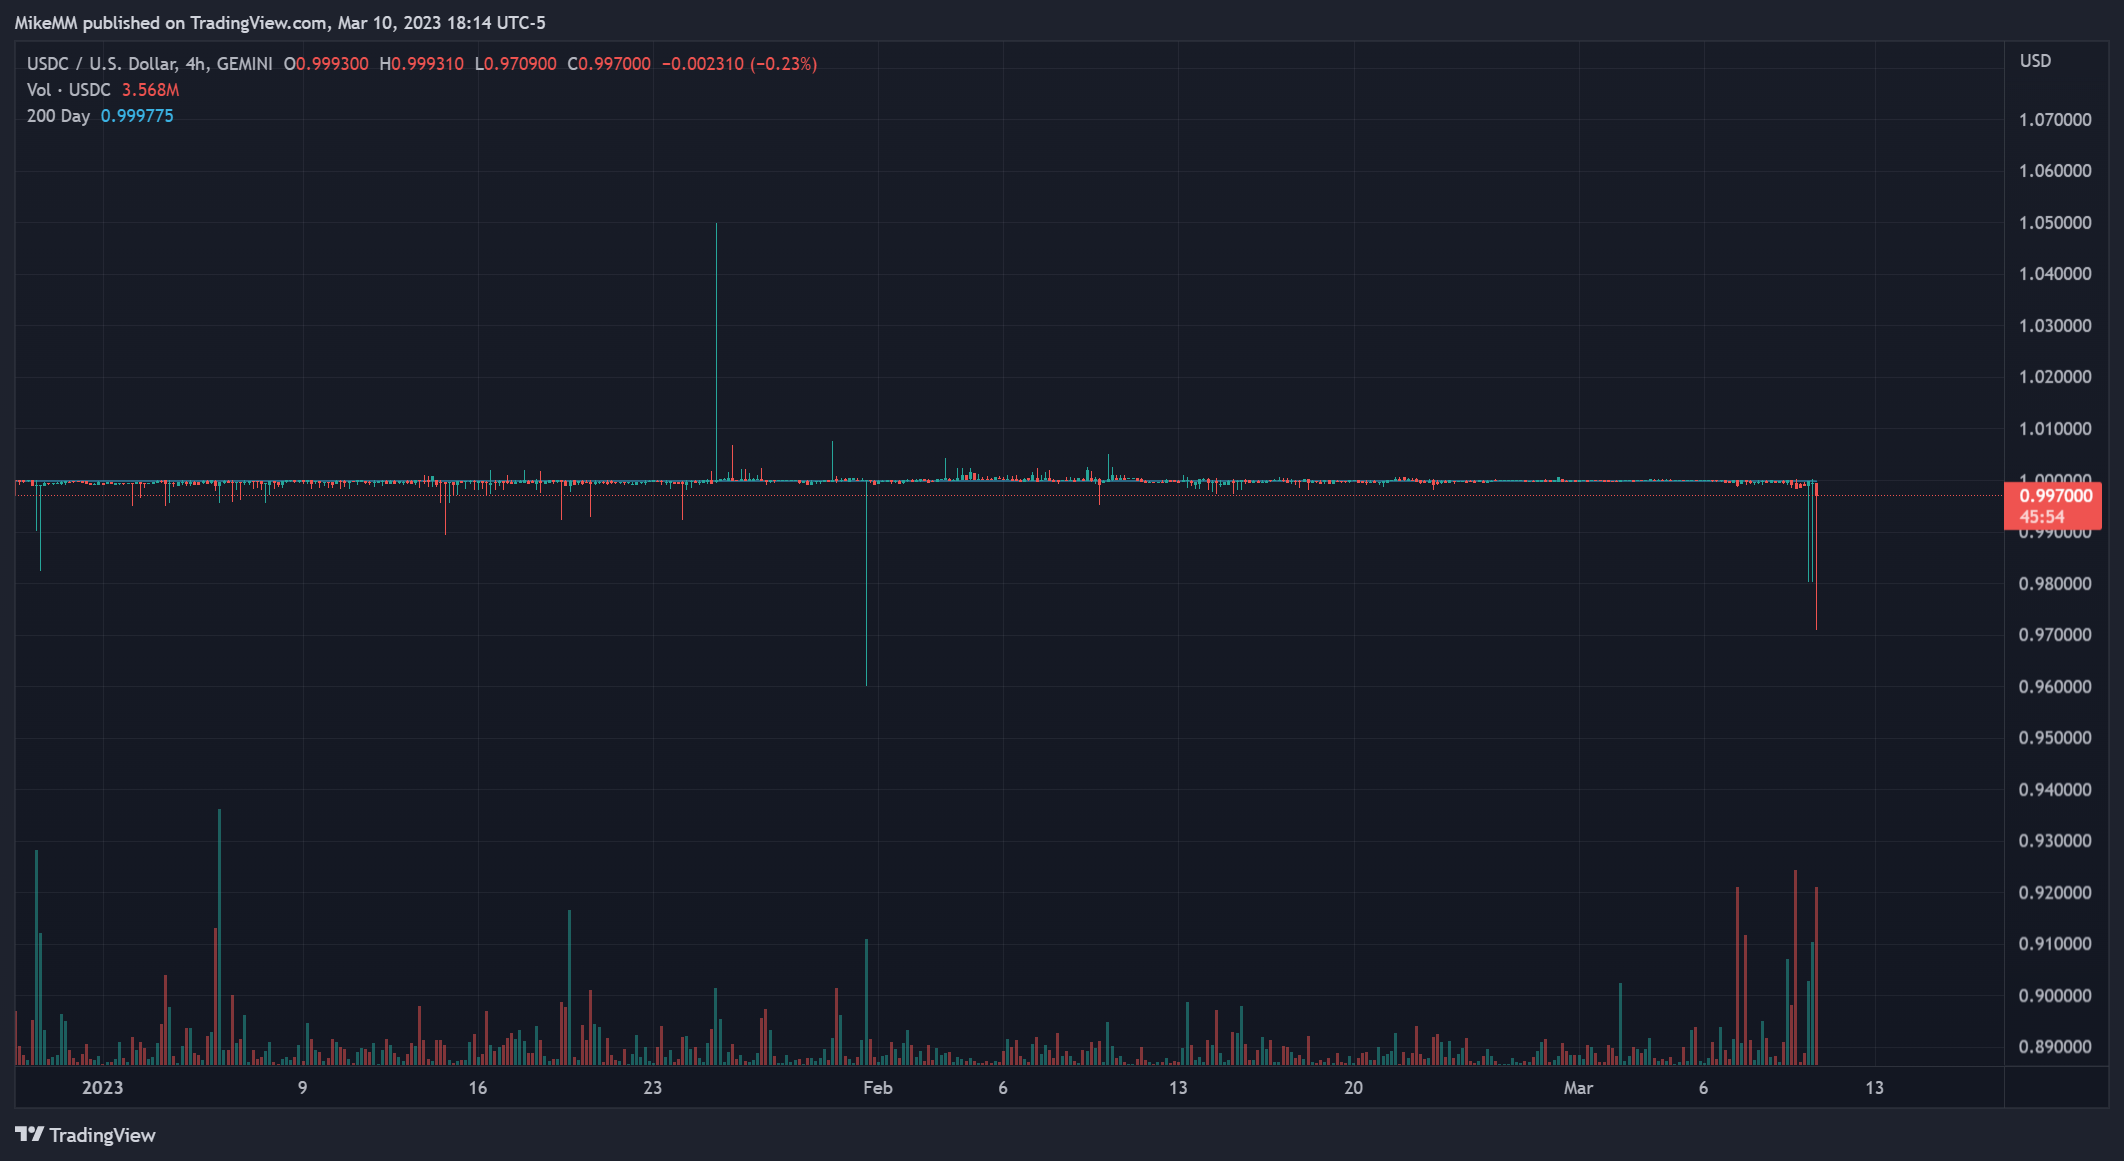
Task: Click the 1.070000 price axis label
Action: [2055, 120]
